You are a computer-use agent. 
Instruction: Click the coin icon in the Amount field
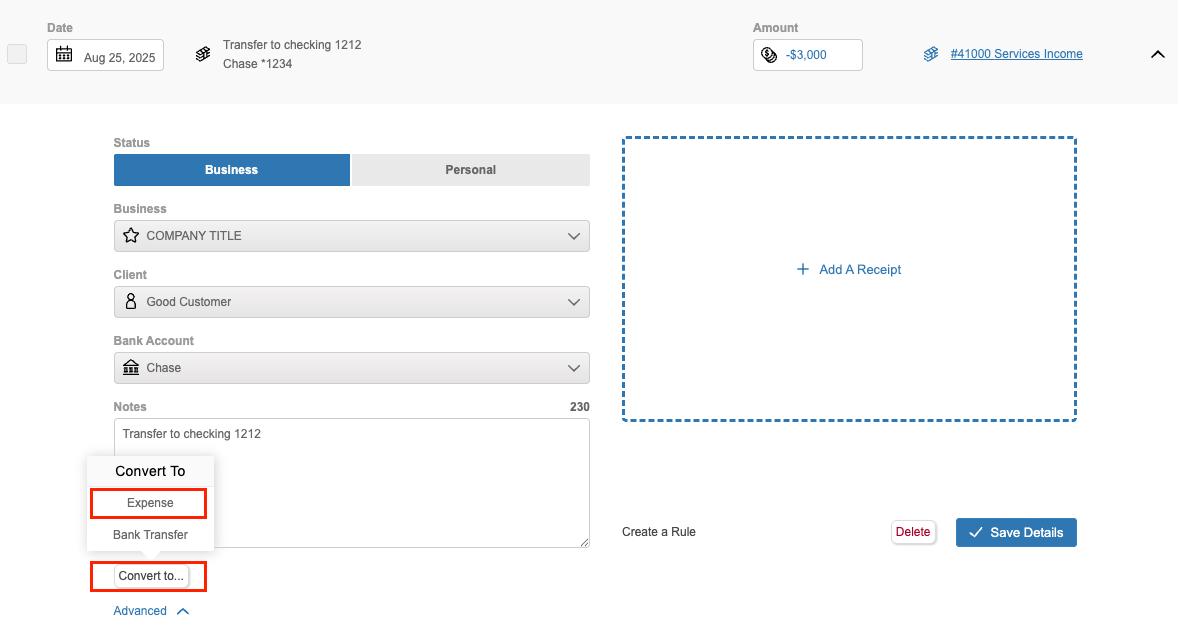[x=769, y=55]
